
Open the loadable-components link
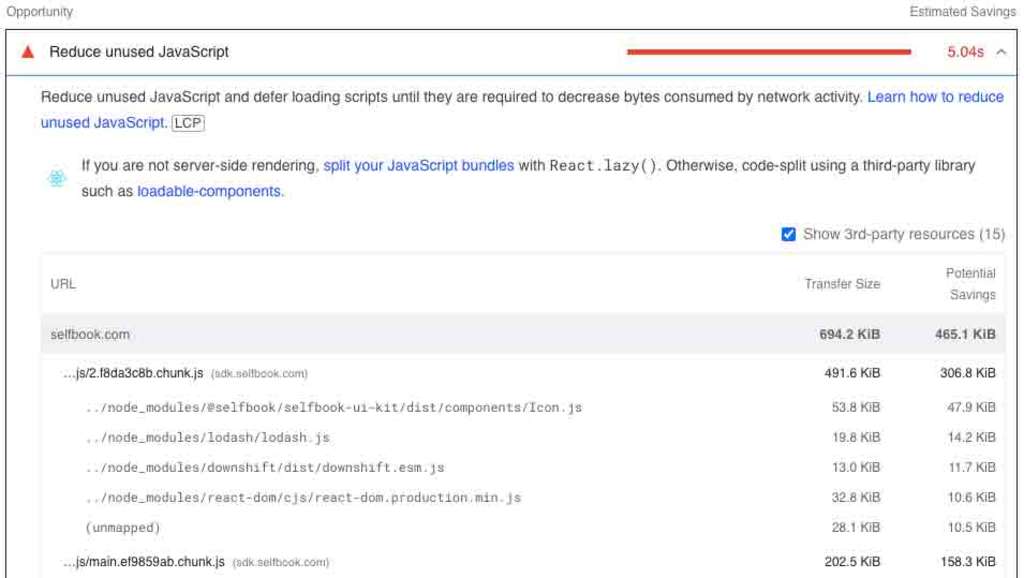click(x=209, y=191)
